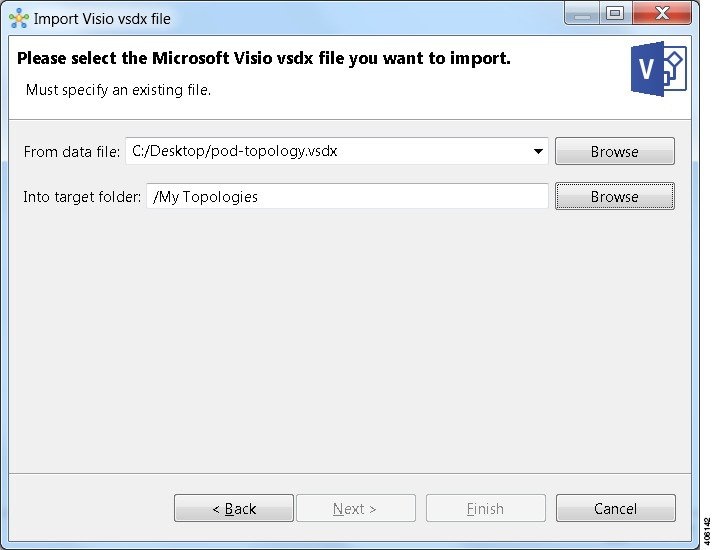Maximize the Import Visio dialog window
720x550 pixels.
click(x=615, y=14)
